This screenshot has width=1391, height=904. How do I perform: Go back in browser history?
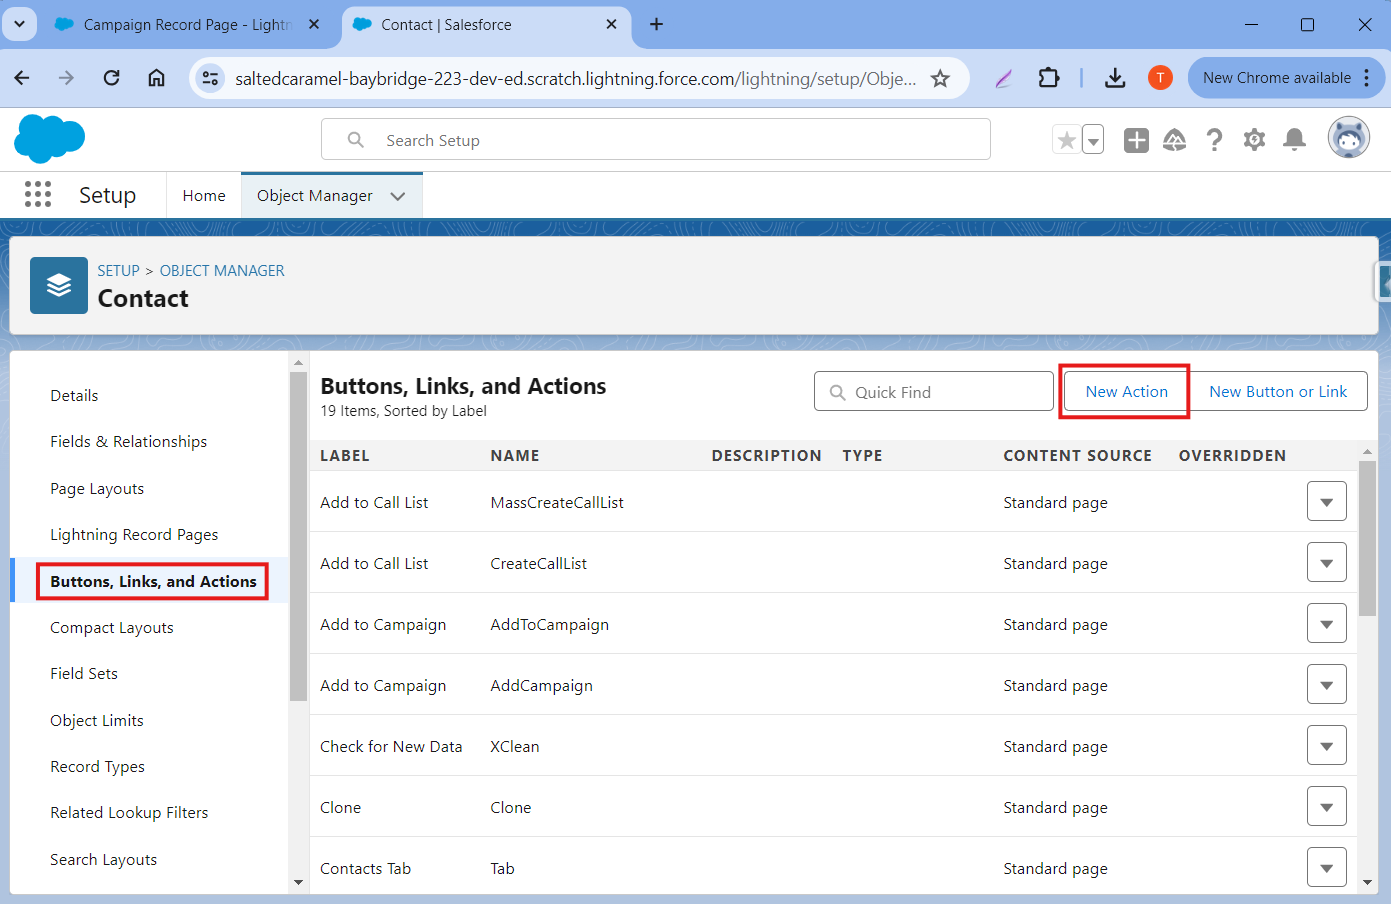(22, 78)
